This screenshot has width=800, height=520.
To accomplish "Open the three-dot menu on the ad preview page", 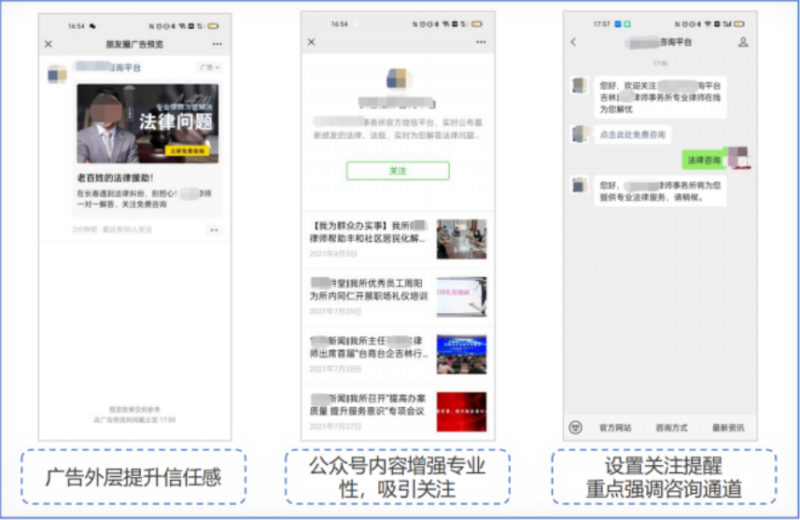I will pyautogui.click(x=216, y=44).
